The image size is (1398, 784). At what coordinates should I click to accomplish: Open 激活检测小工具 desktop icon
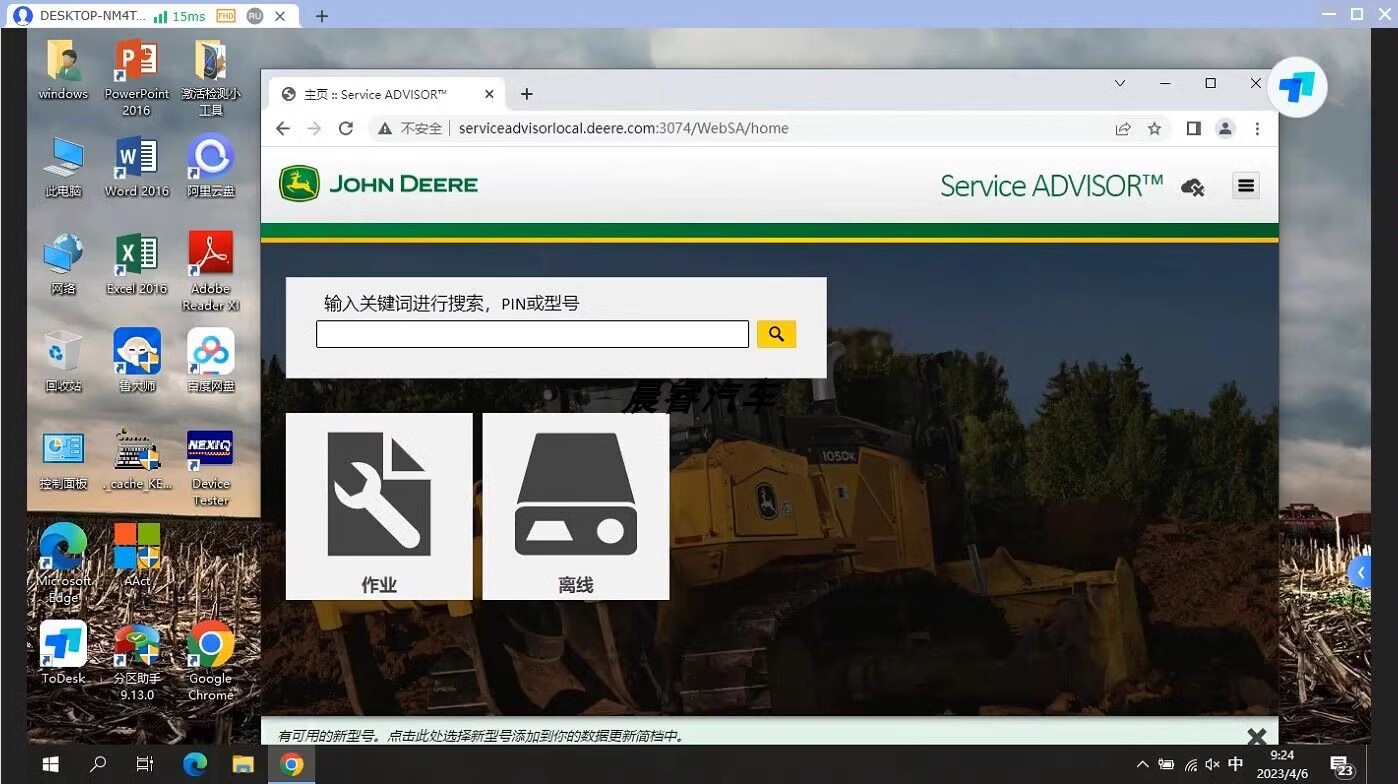click(x=210, y=78)
